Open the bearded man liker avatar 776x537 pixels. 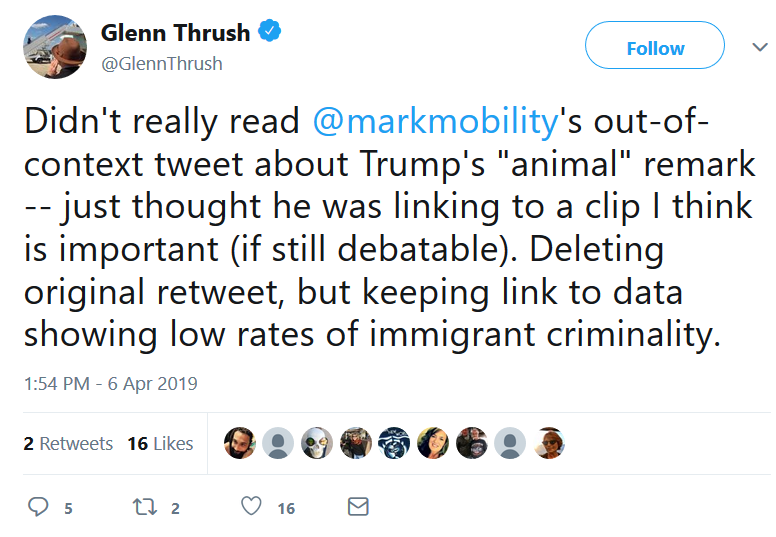tap(240, 443)
